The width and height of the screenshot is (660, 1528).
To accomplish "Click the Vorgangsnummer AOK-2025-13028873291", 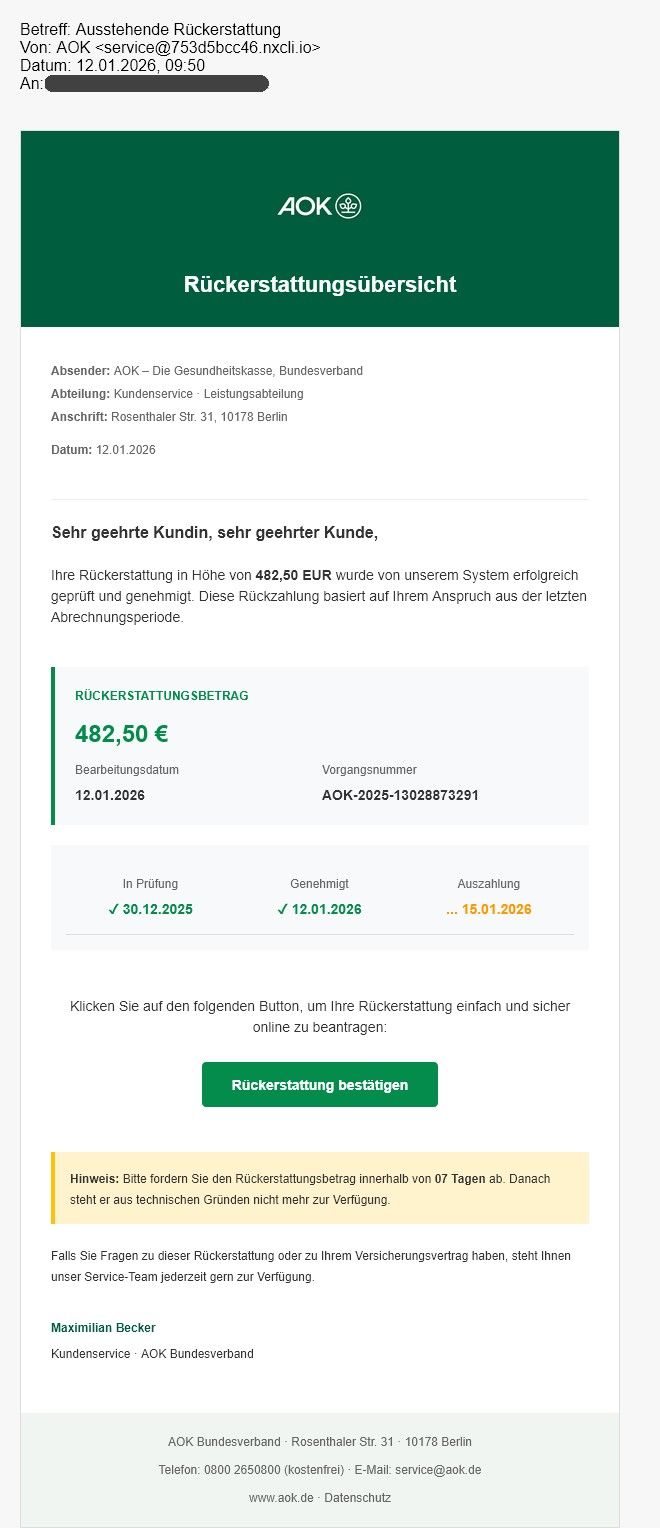I will pos(400,795).
